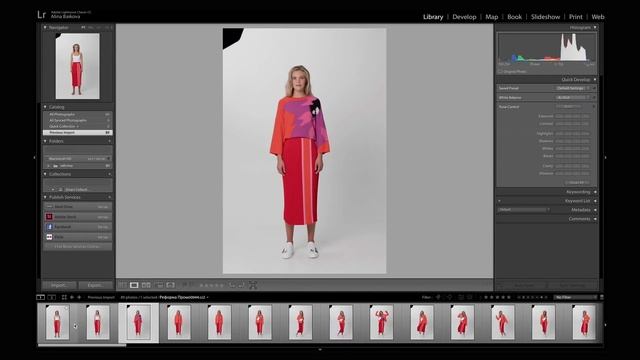Switch to Compare view (XY) icon
Viewport: 640px width, 360px height.
pyautogui.click(x=146, y=285)
